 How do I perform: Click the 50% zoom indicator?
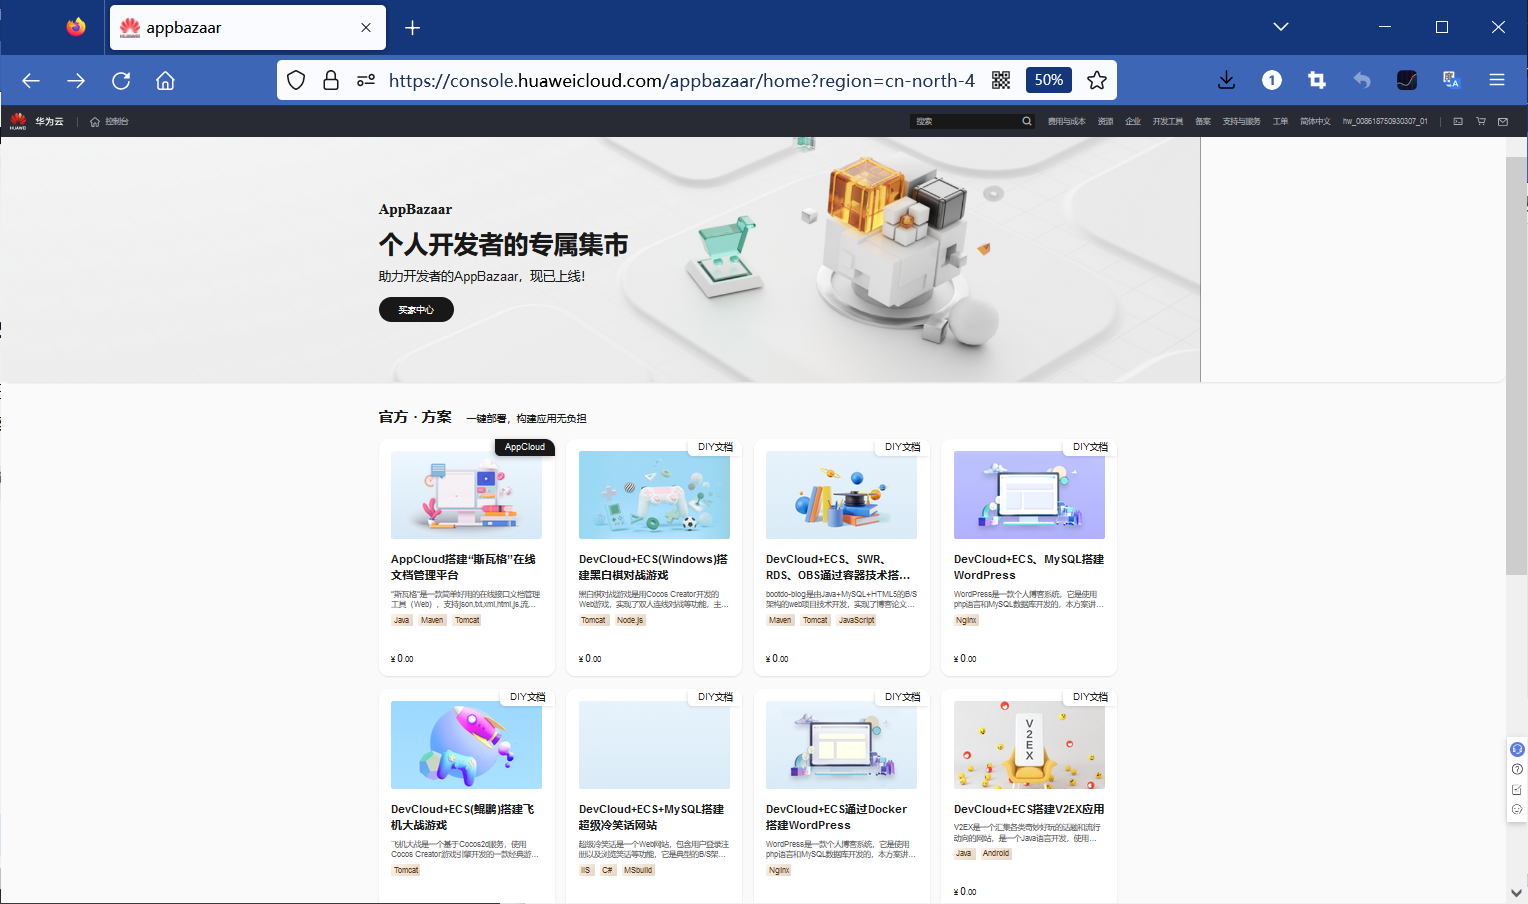[1048, 80]
